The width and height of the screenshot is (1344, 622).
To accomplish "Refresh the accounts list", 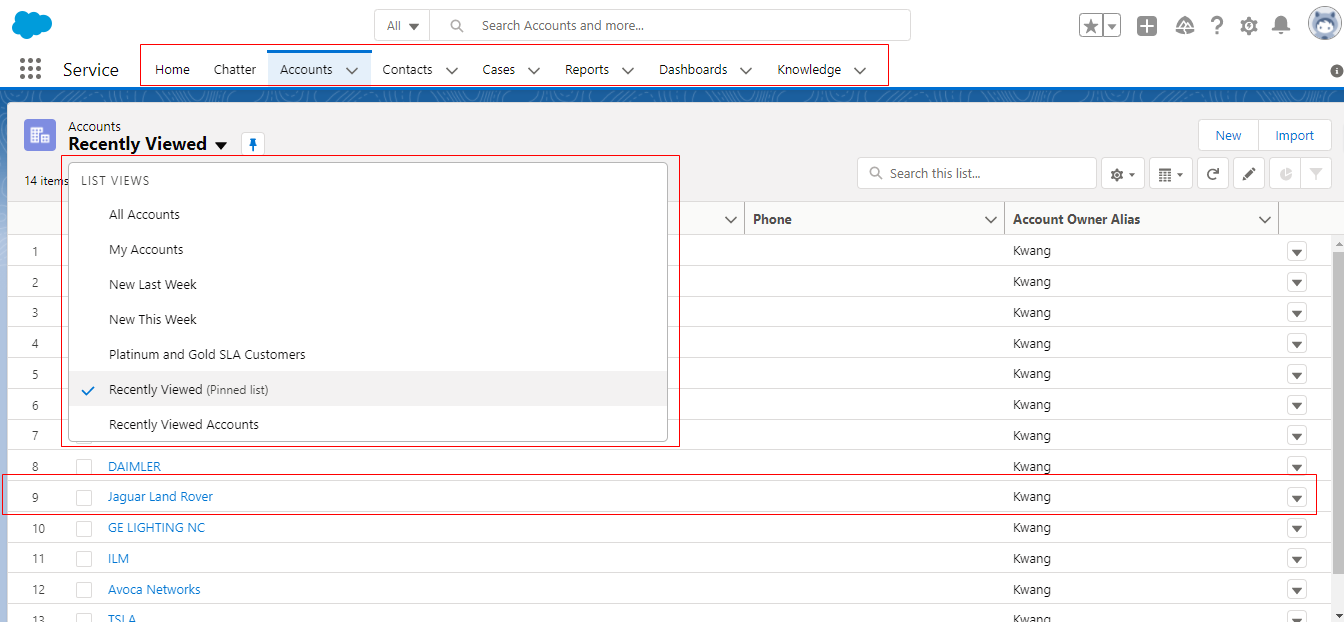I will coord(1212,174).
